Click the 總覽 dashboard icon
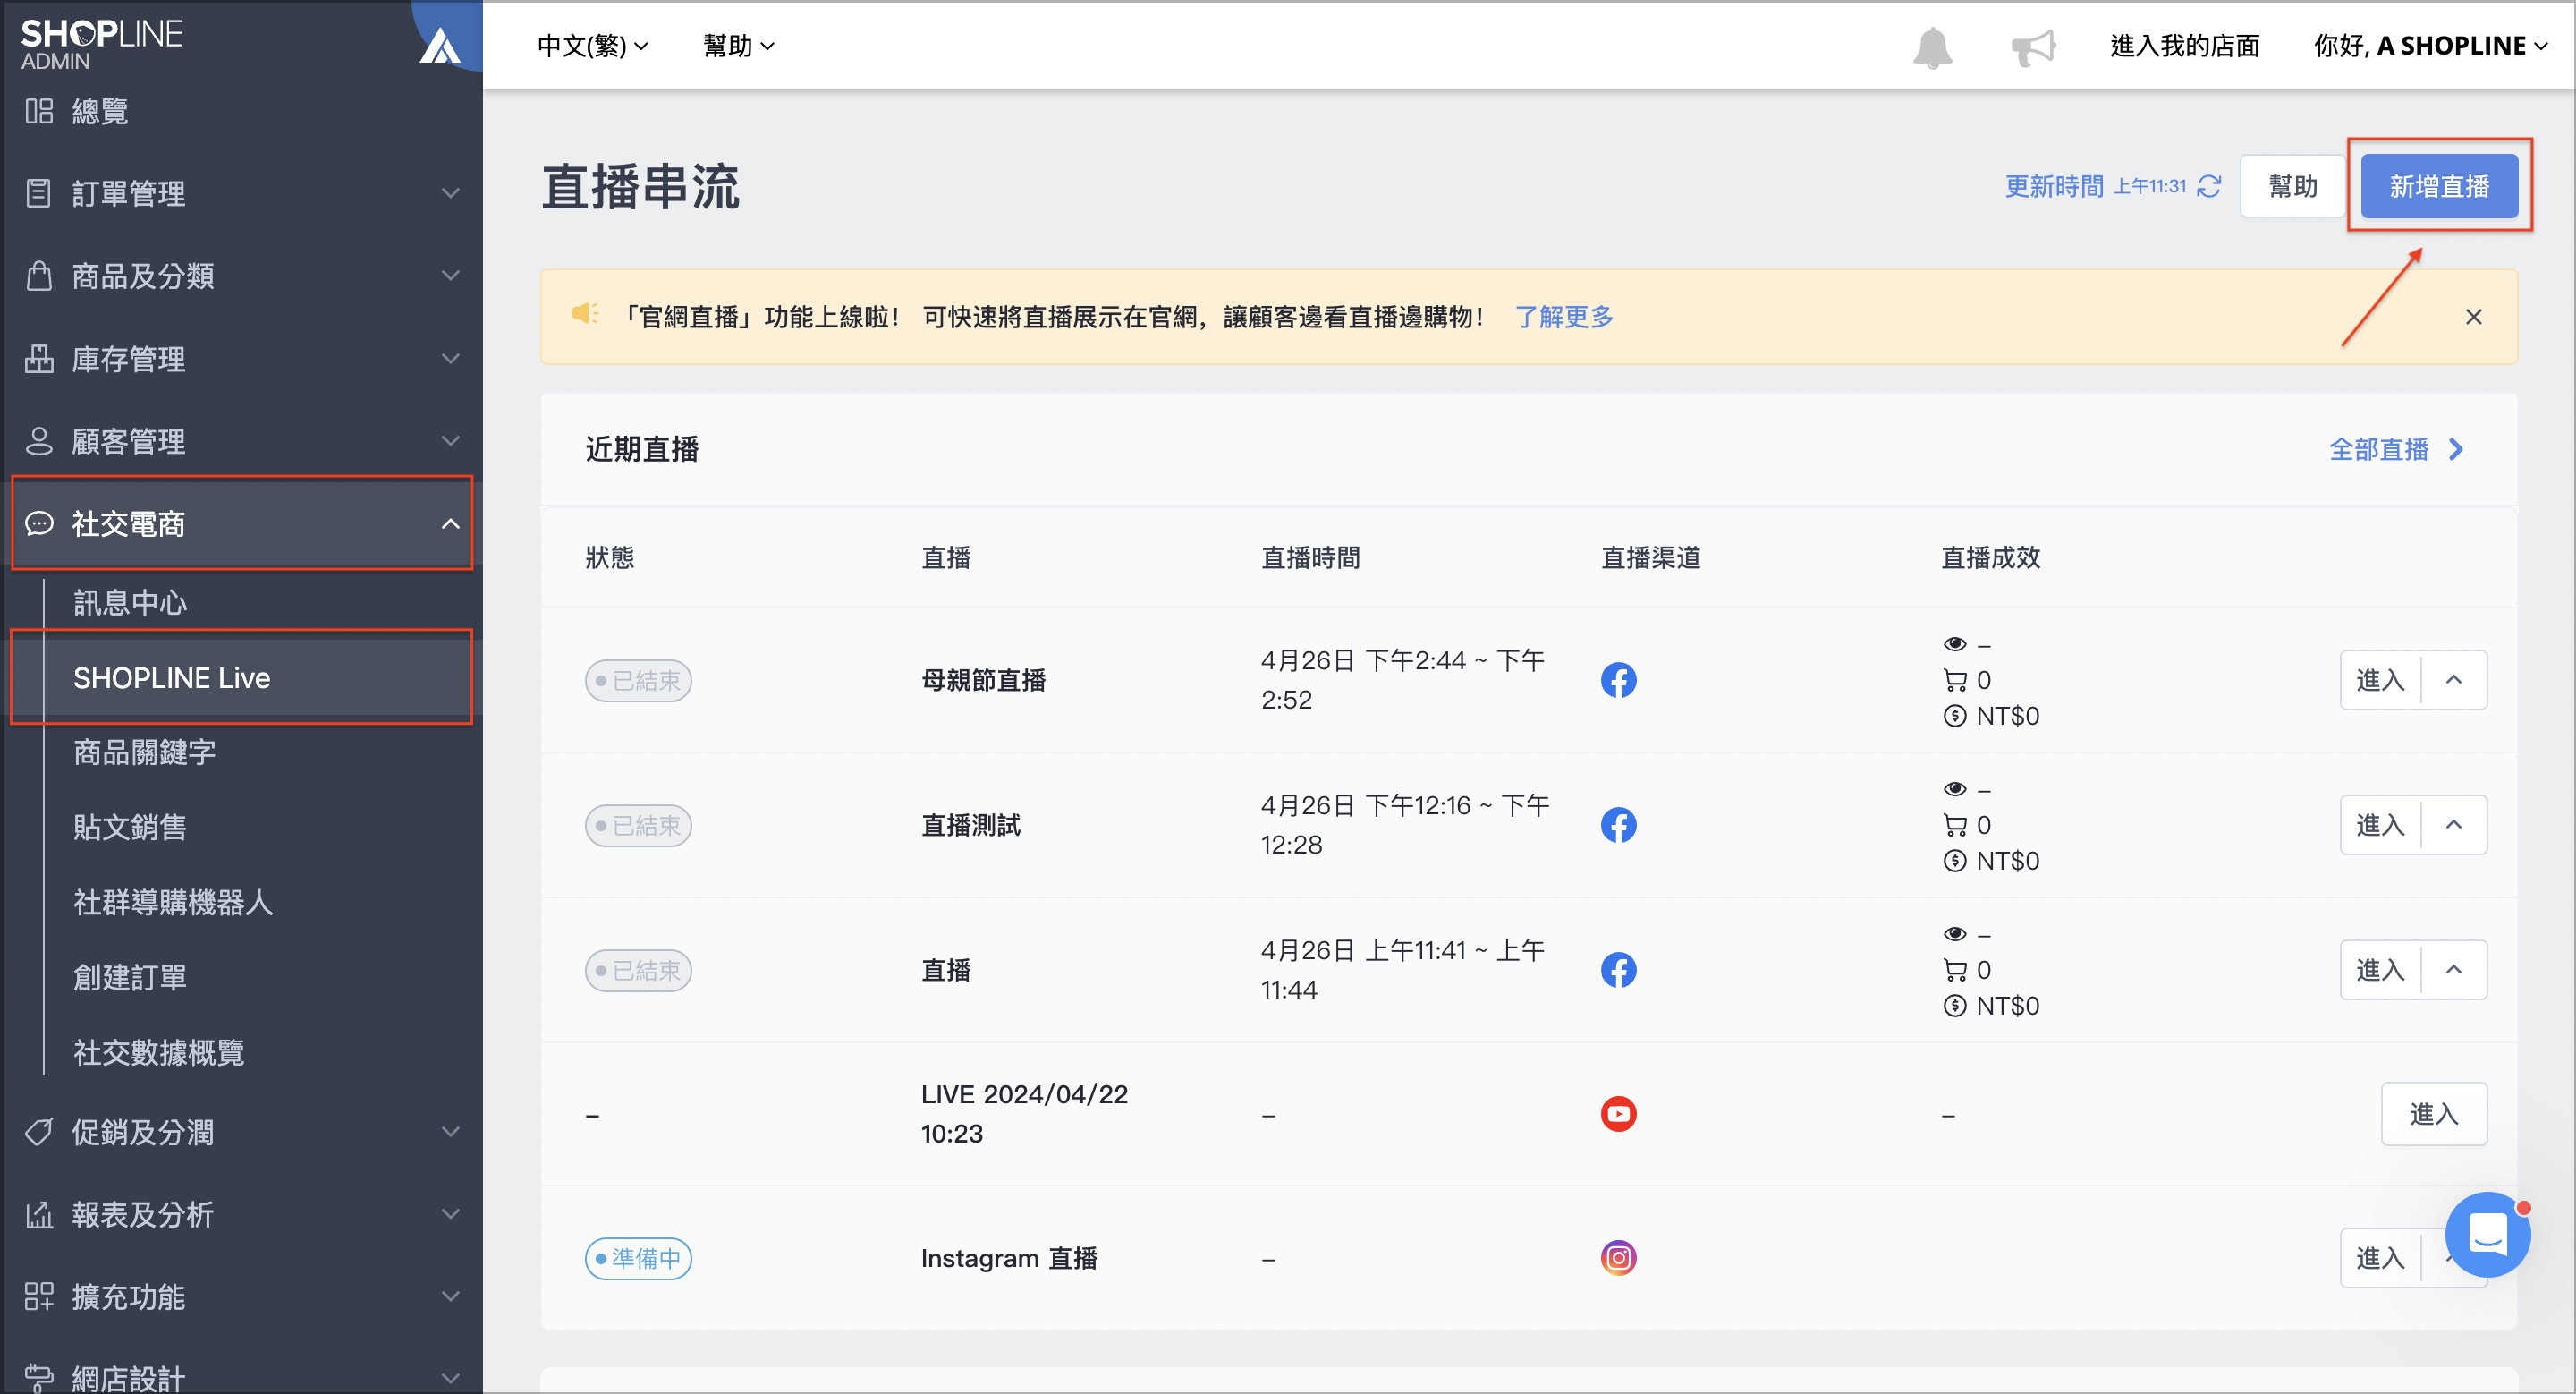The width and height of the screenshot is (2576, 1394). [x=39, y=111]
